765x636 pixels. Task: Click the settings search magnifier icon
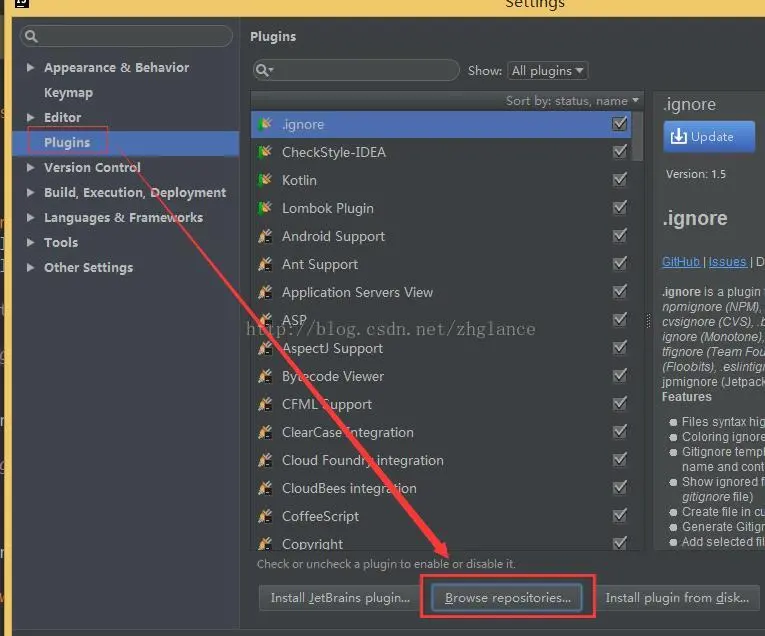point(31,36)
